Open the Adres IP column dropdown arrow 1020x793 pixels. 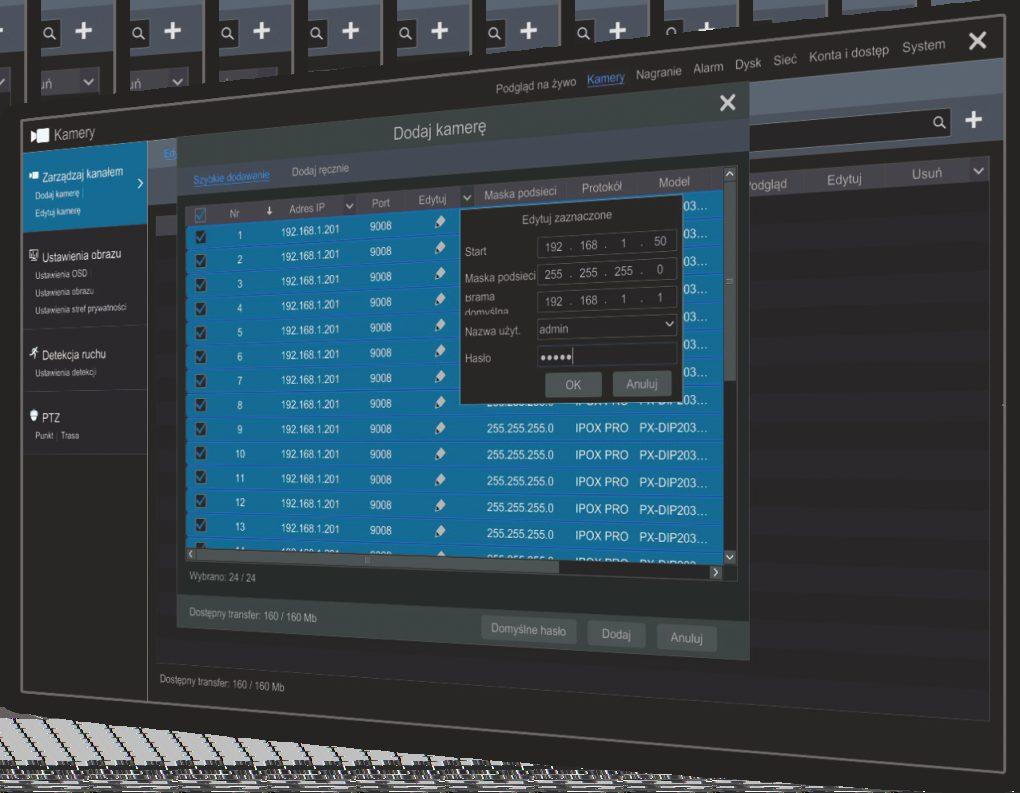point(349,206)
